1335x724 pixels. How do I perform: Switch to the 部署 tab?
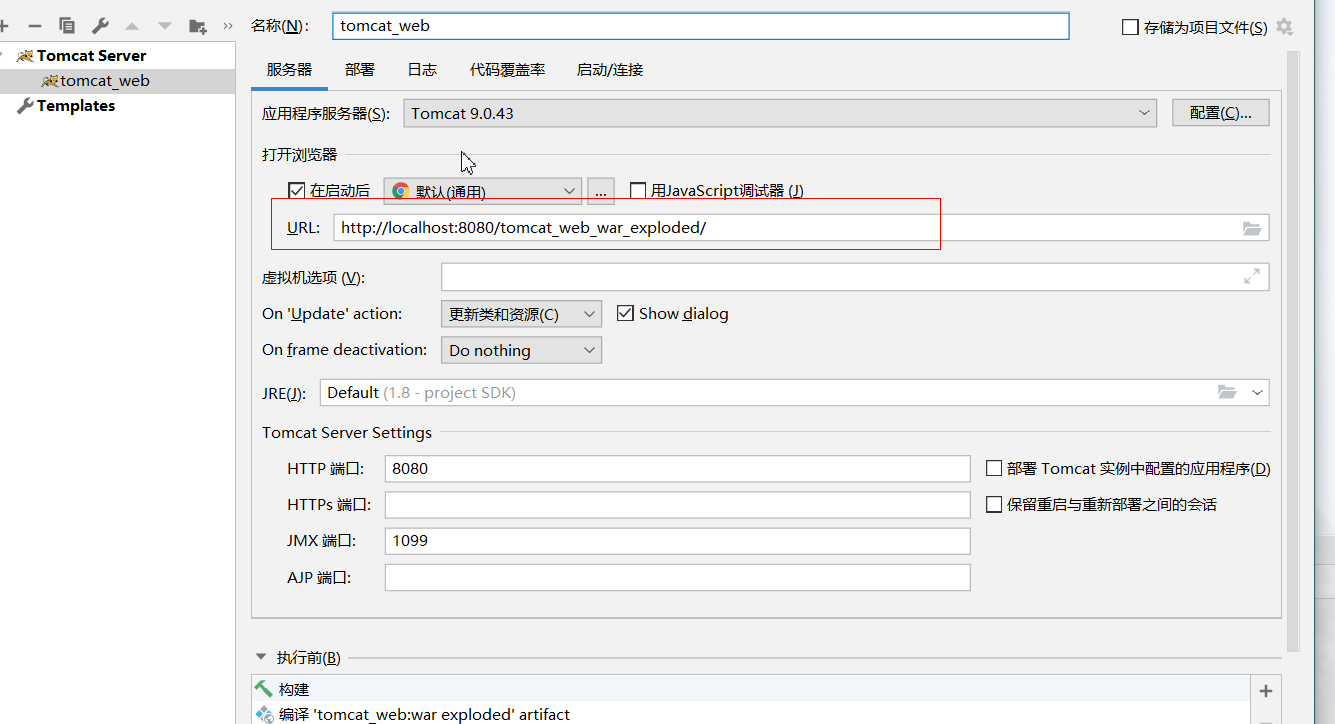coord(360,69)
